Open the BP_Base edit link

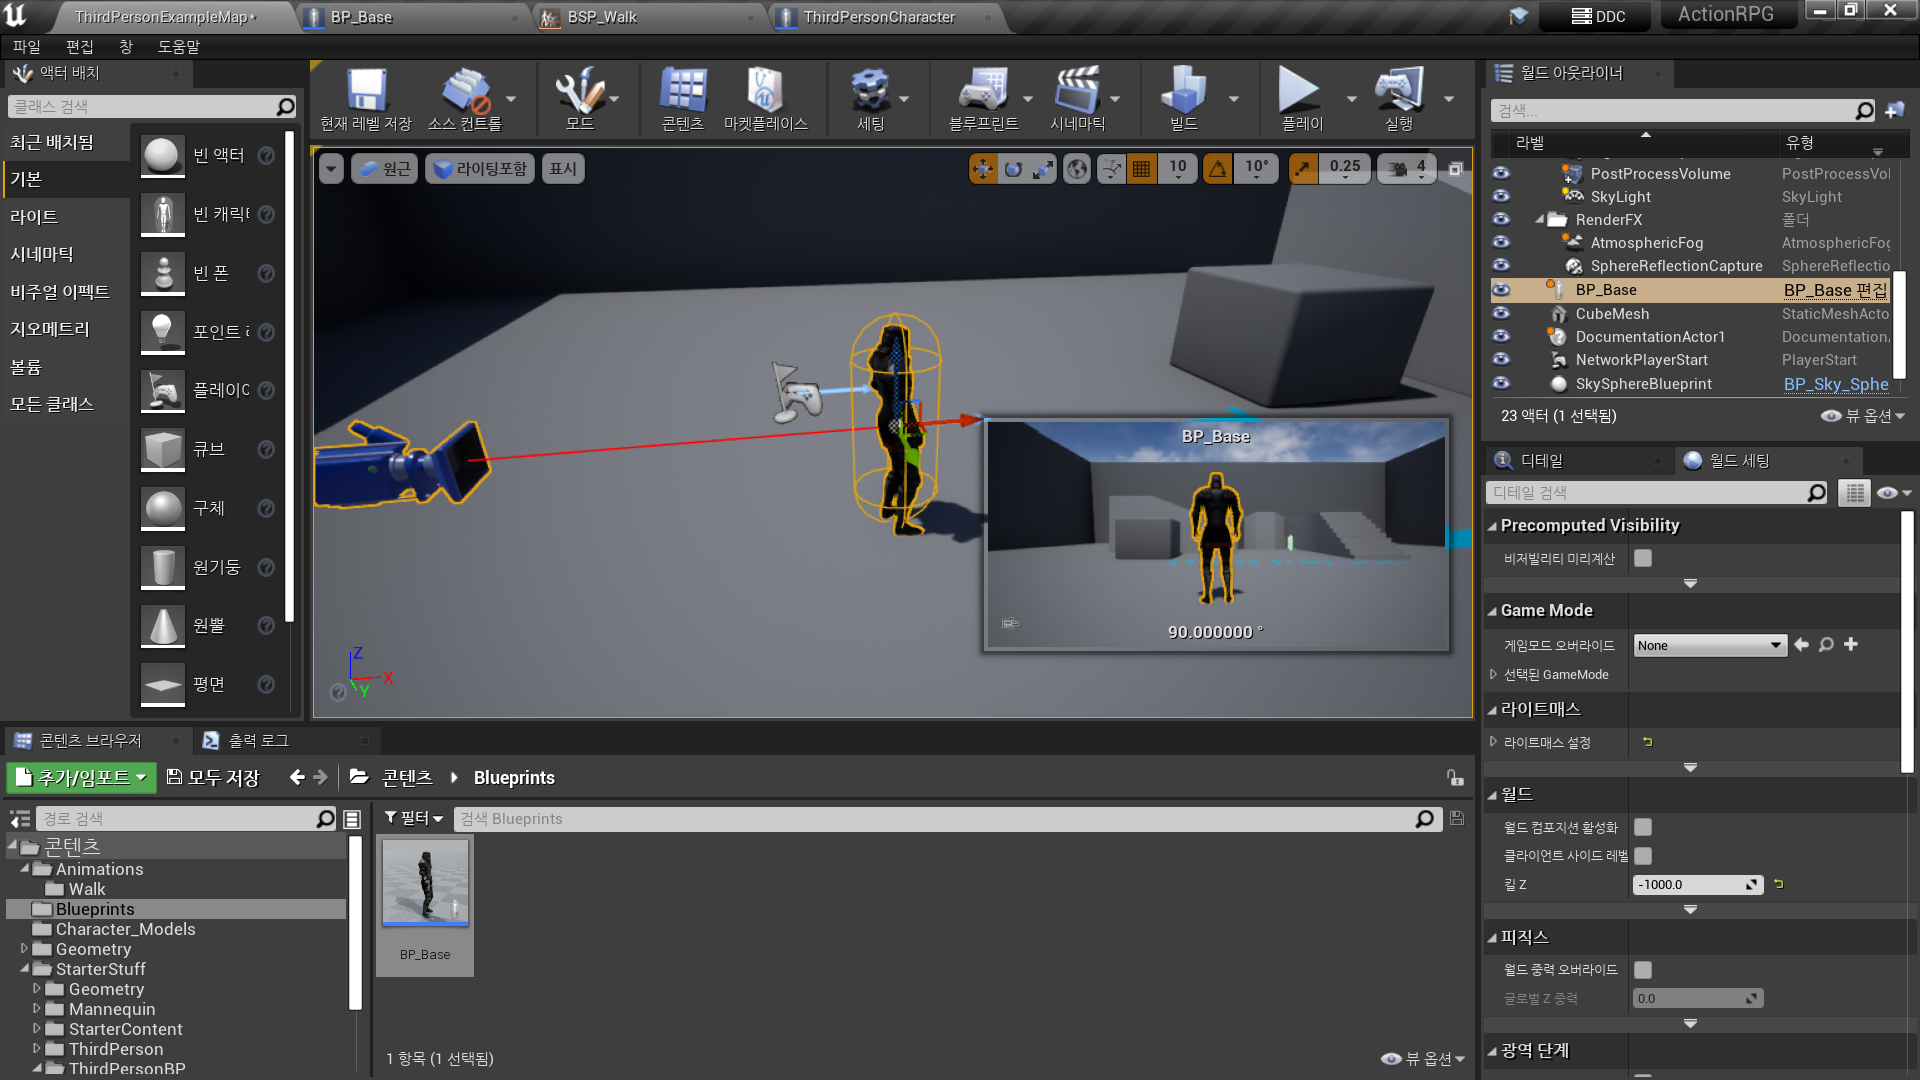[x=1835, y=290]
